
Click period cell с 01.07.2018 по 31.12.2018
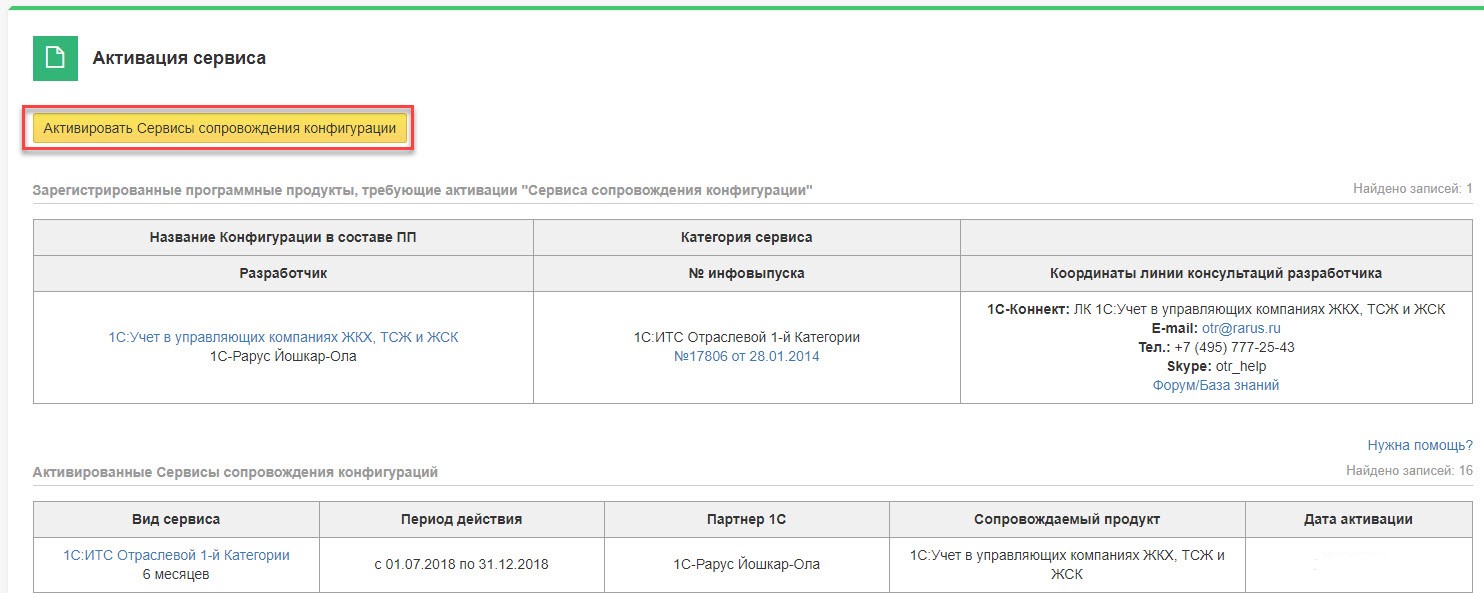coord(461,564)
